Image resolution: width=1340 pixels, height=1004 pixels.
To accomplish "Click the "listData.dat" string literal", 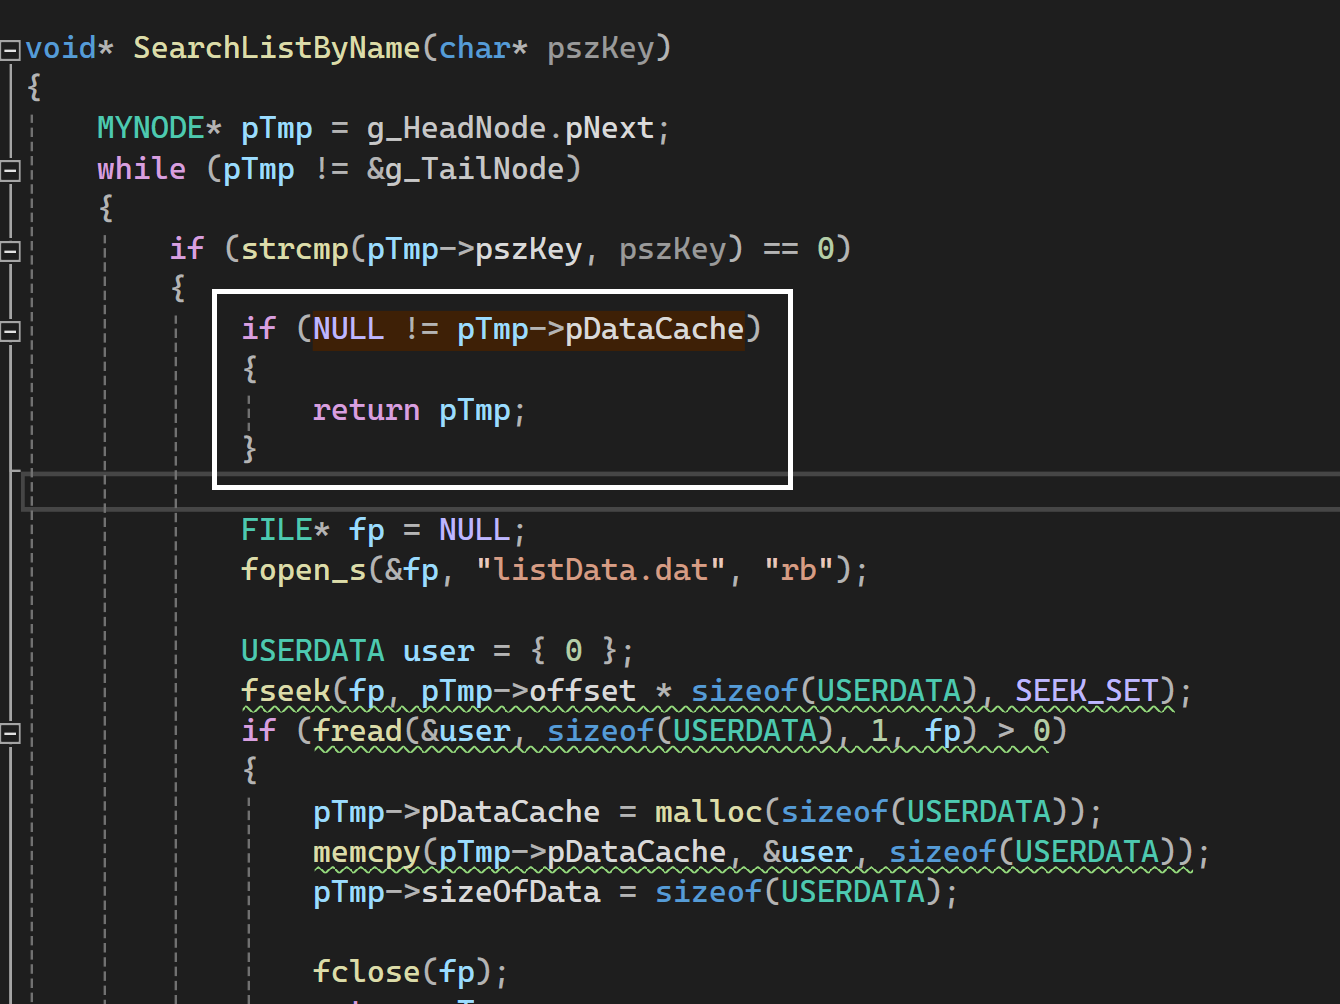I will point(600,571).
